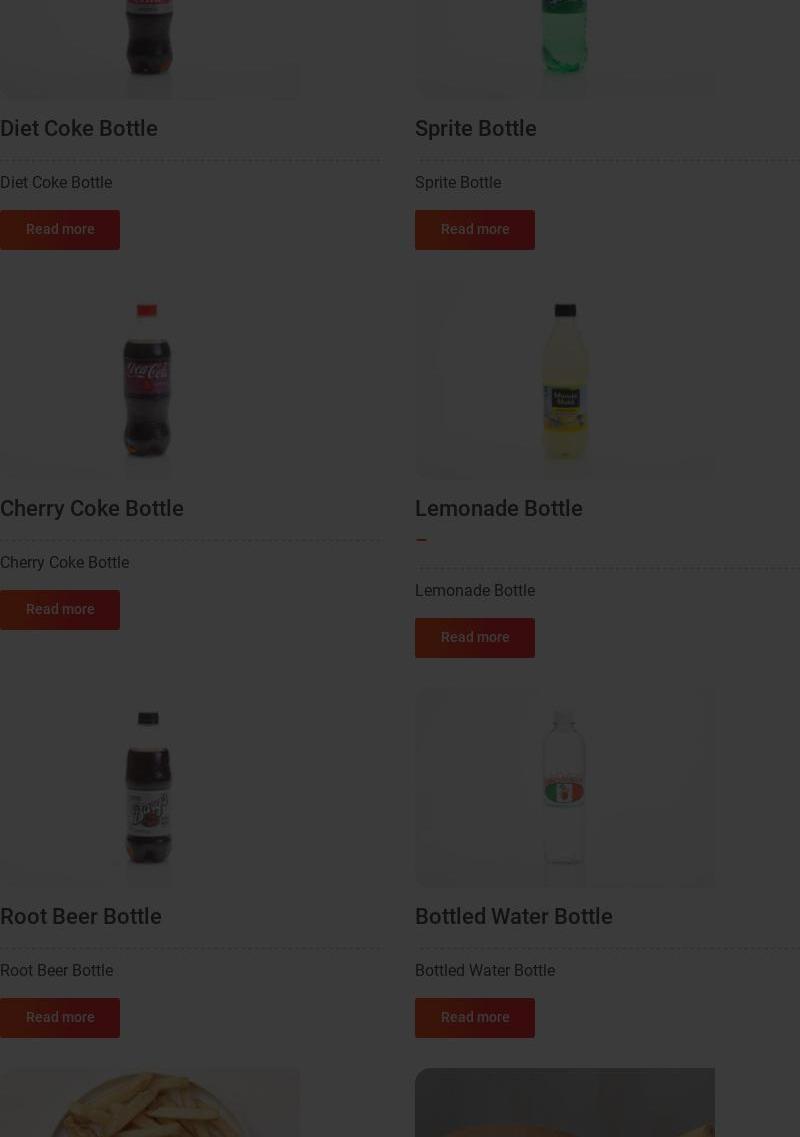Open the Sprite Bottle title link
Screen dimensions: 800x1137
(476, 128)
